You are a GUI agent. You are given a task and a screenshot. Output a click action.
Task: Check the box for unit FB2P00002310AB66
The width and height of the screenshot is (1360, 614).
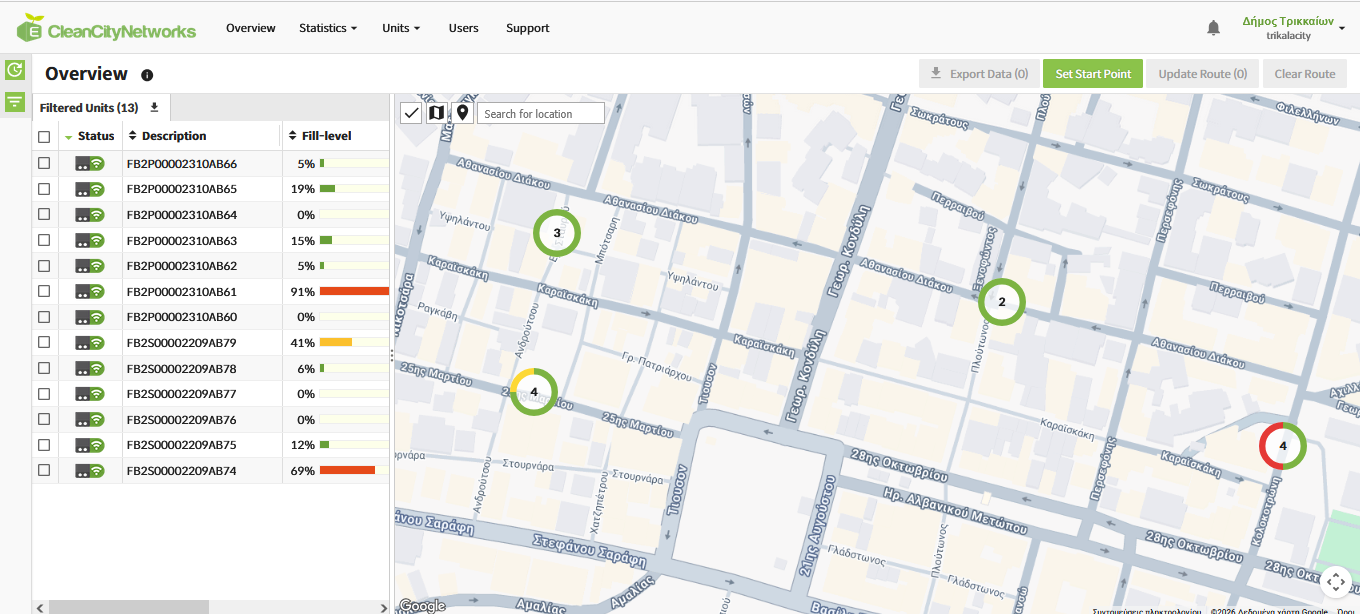(x=44, y=163)
